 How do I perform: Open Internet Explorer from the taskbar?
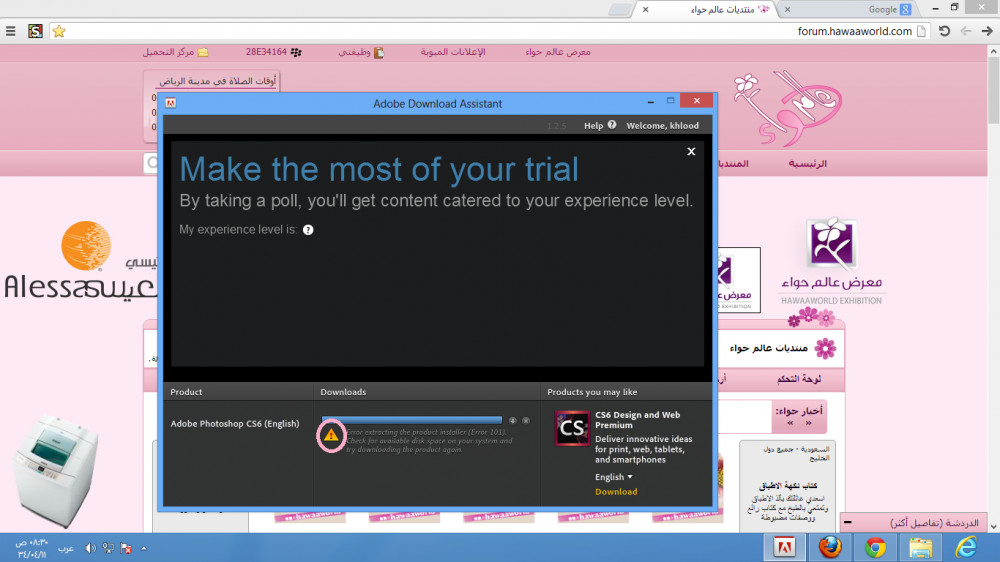(967, 547)
